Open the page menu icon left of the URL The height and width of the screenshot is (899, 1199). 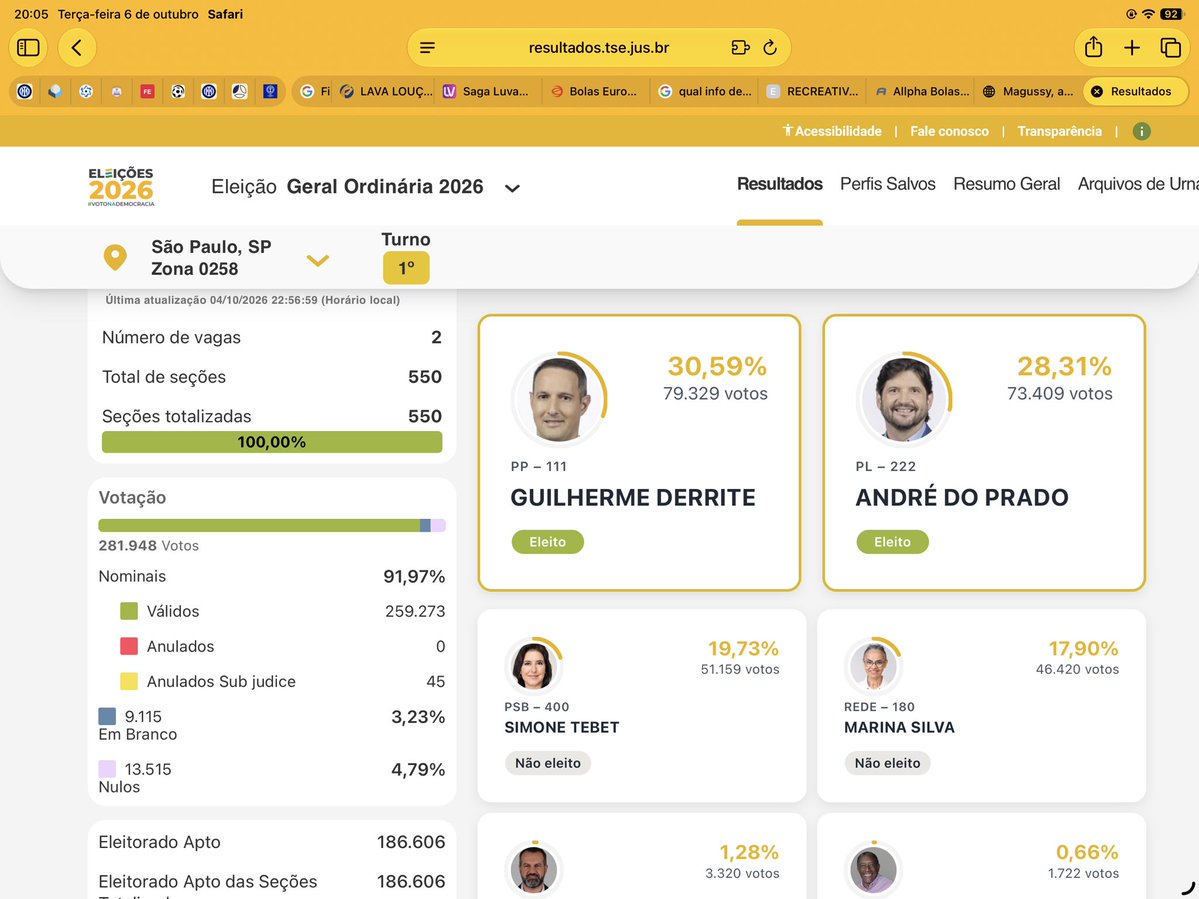tap(427, 48)
